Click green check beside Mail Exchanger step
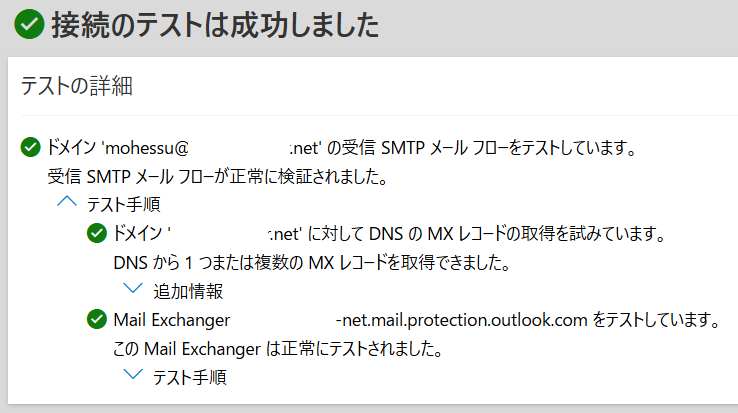The image size is (738, 413). tap(97, 319)
